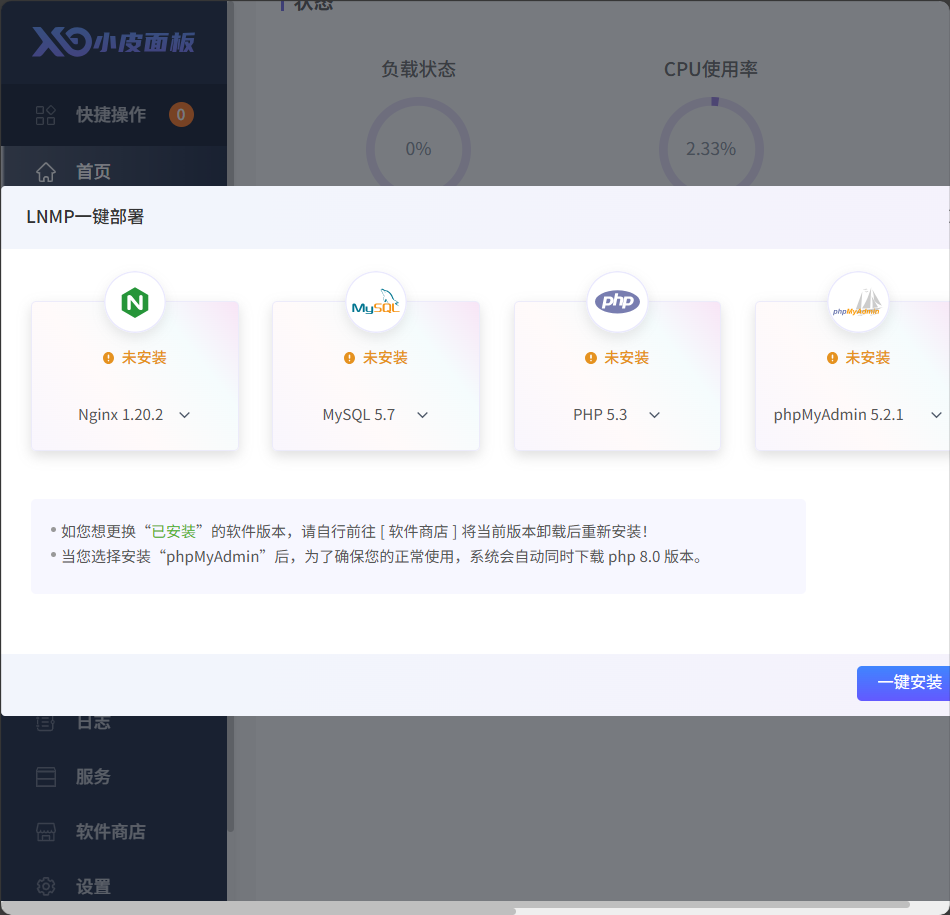
Task: Open the phpMyAdmin 5.2.1 version dropdown
Action: 857,415
